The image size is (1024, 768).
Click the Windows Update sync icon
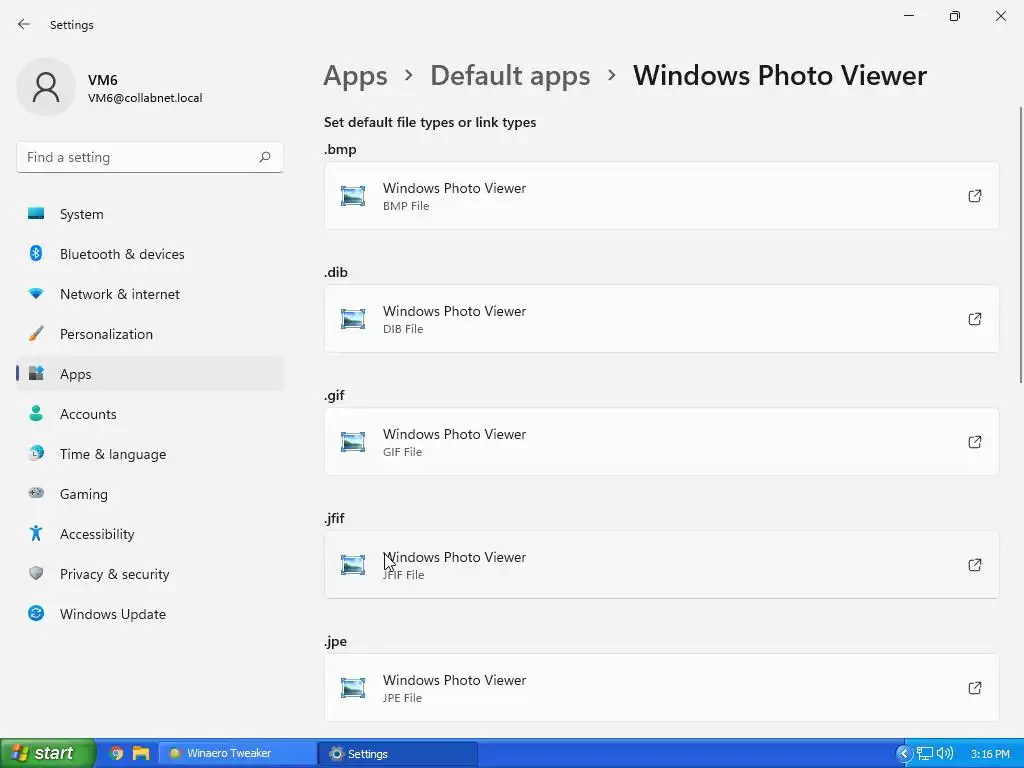[x=36, y=613]
